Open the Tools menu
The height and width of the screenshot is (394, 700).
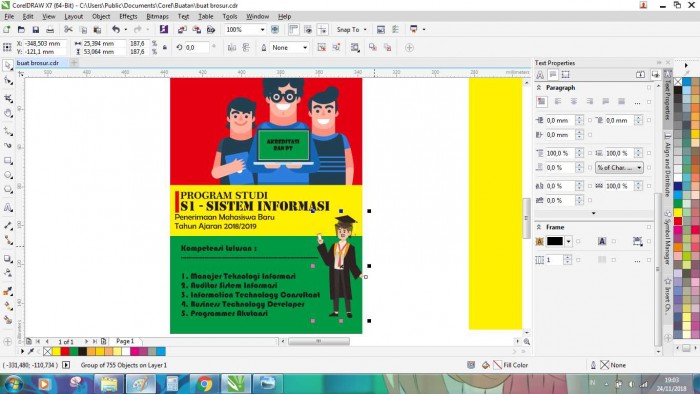pos(229,17)
